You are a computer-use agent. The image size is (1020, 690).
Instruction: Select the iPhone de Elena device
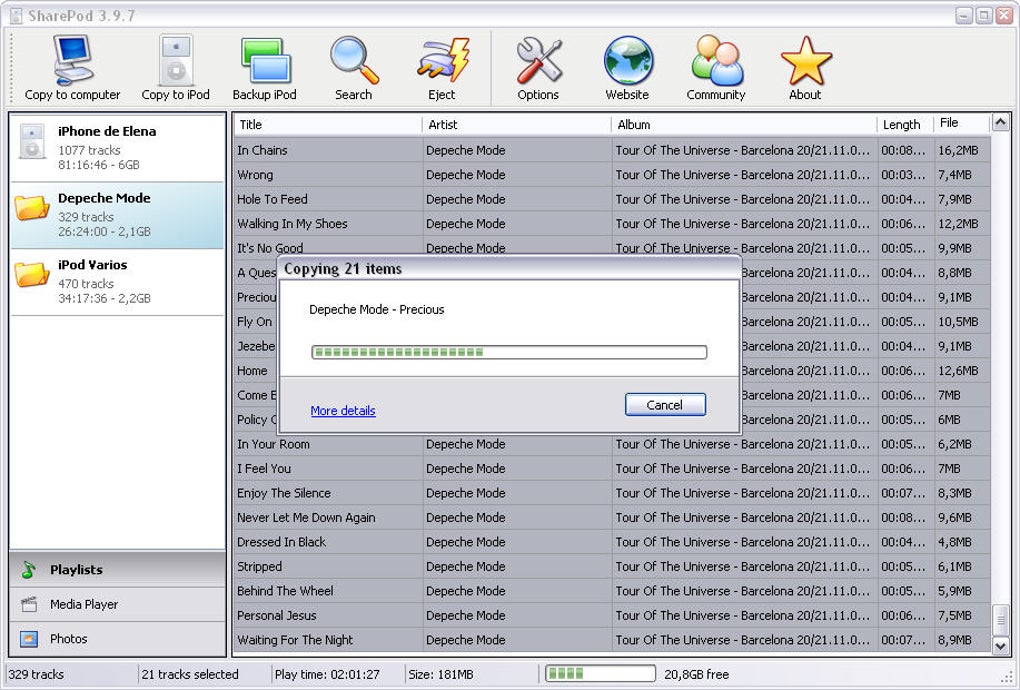118,148
